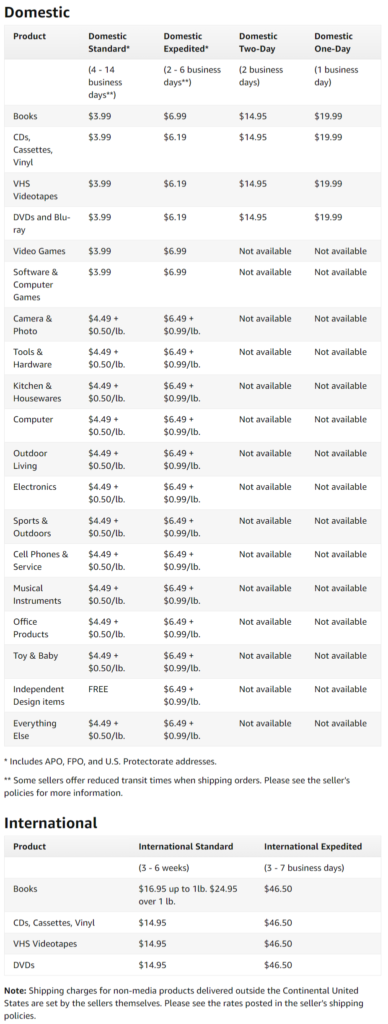388x1024 pixels.
Task: Click the Domestic One-Day column header
Action: 334,42
